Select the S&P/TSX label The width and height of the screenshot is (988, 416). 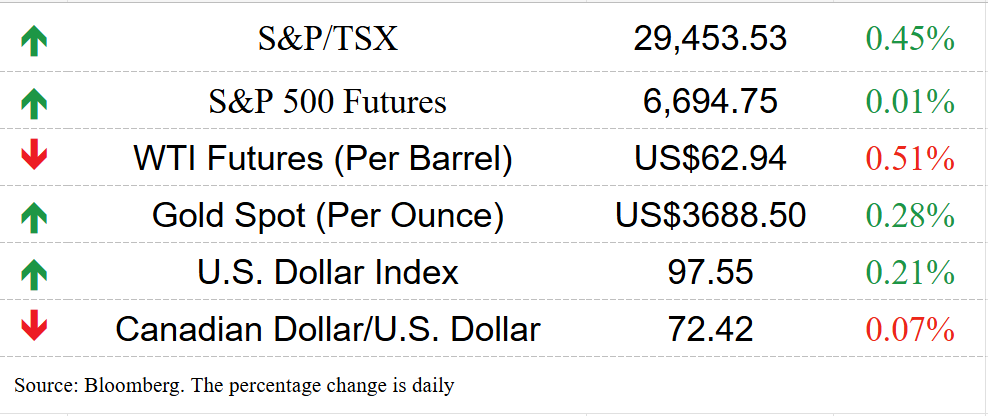click(x=328, y=39)
